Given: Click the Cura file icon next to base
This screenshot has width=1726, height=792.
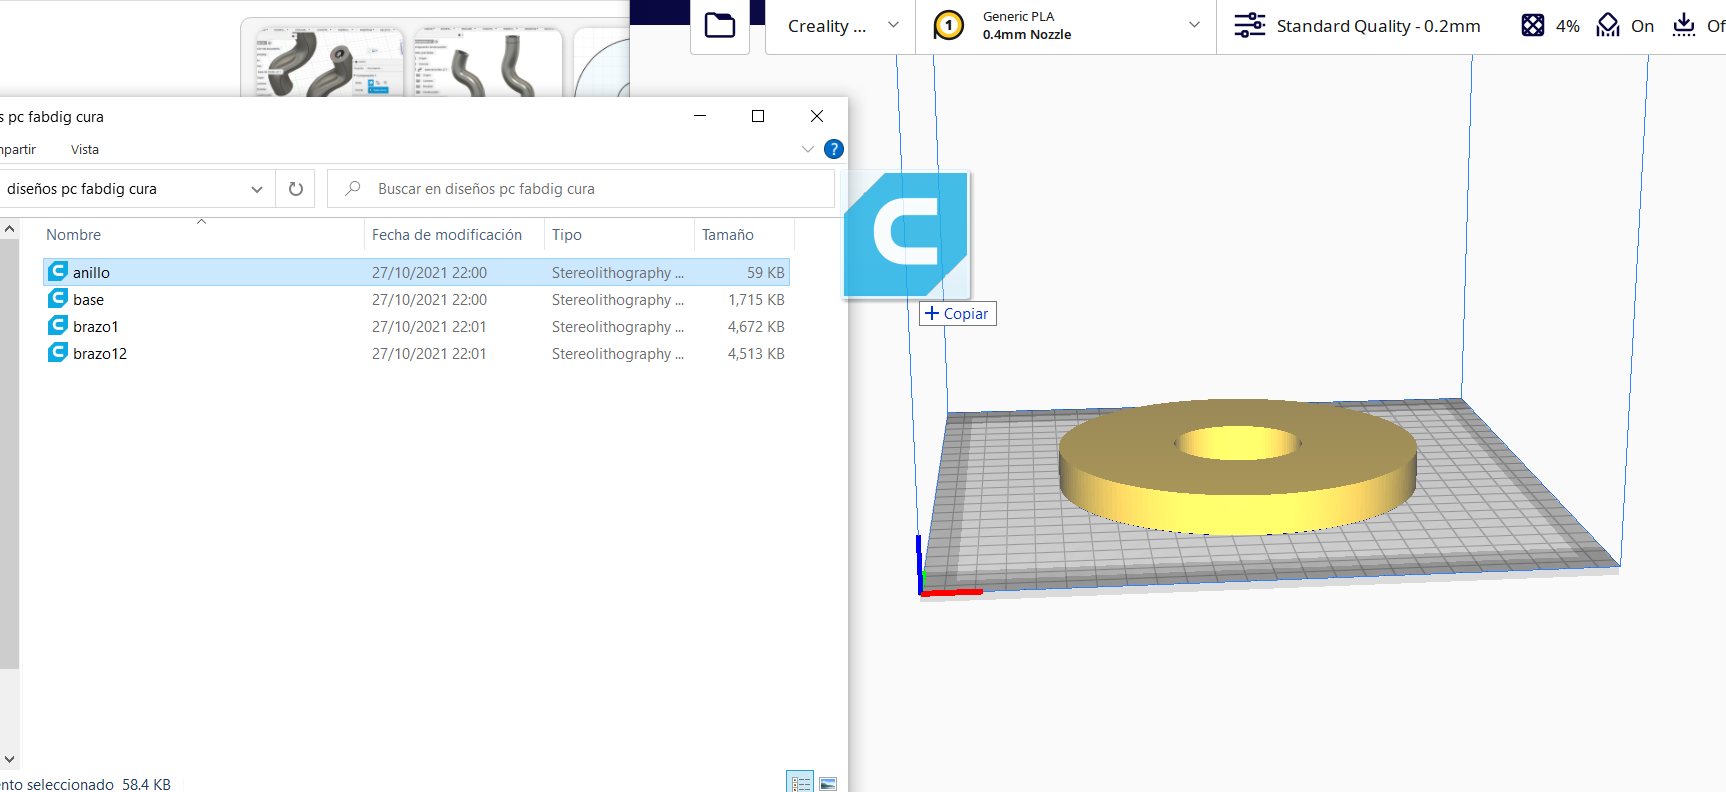Looking at the screenshot, I should [58, 298].
